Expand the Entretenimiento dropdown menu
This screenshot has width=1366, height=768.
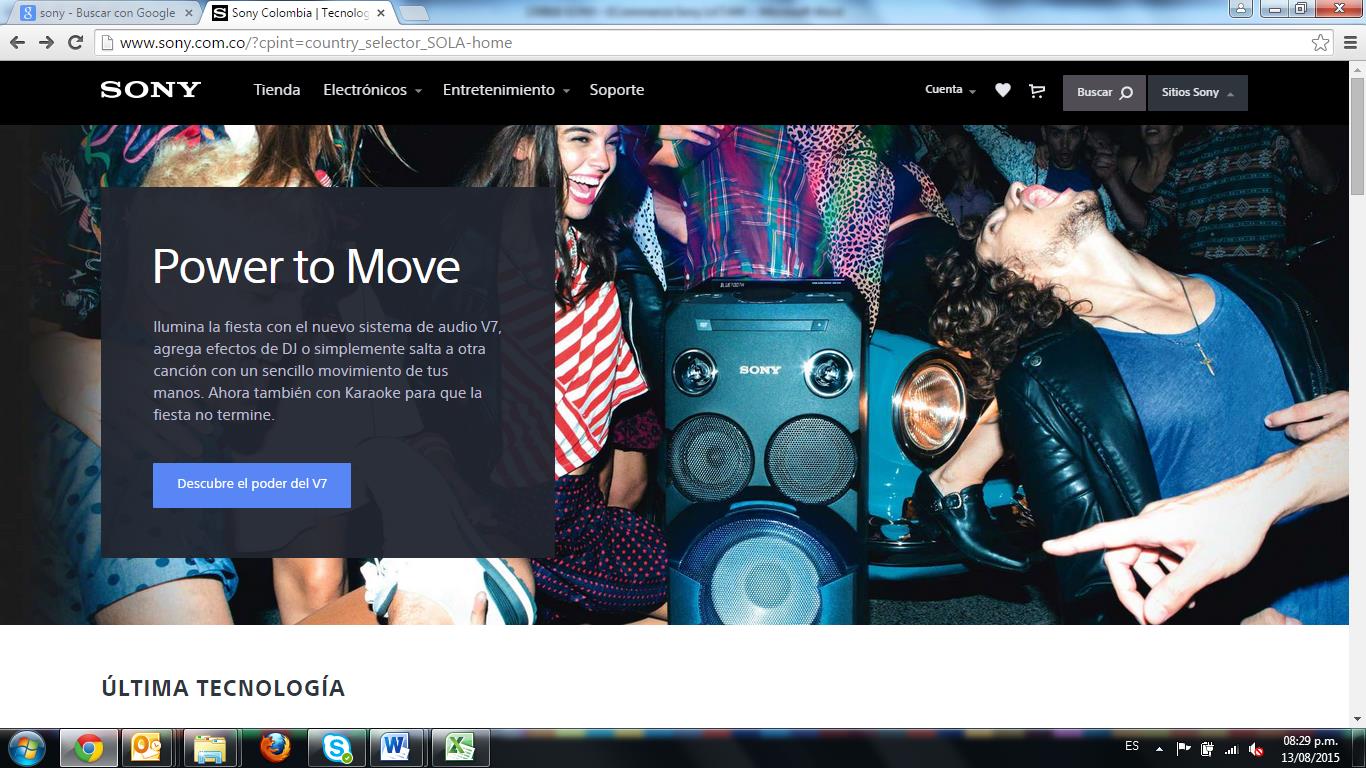(x=506, y=90)
